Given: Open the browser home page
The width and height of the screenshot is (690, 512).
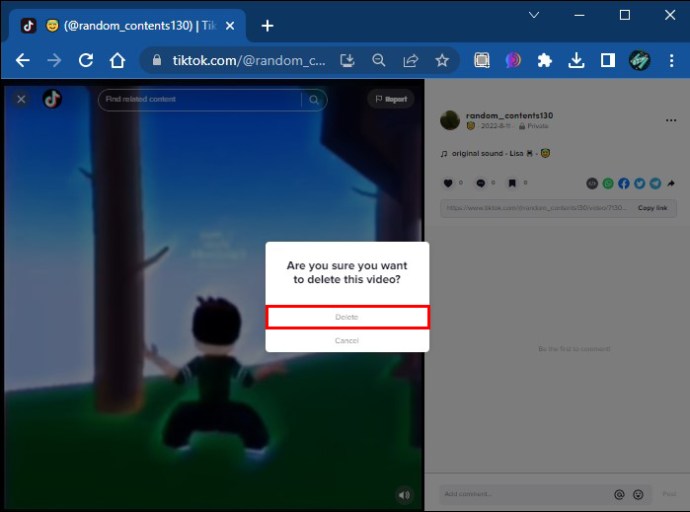Looking at the screenshot, I should [117, 60].
